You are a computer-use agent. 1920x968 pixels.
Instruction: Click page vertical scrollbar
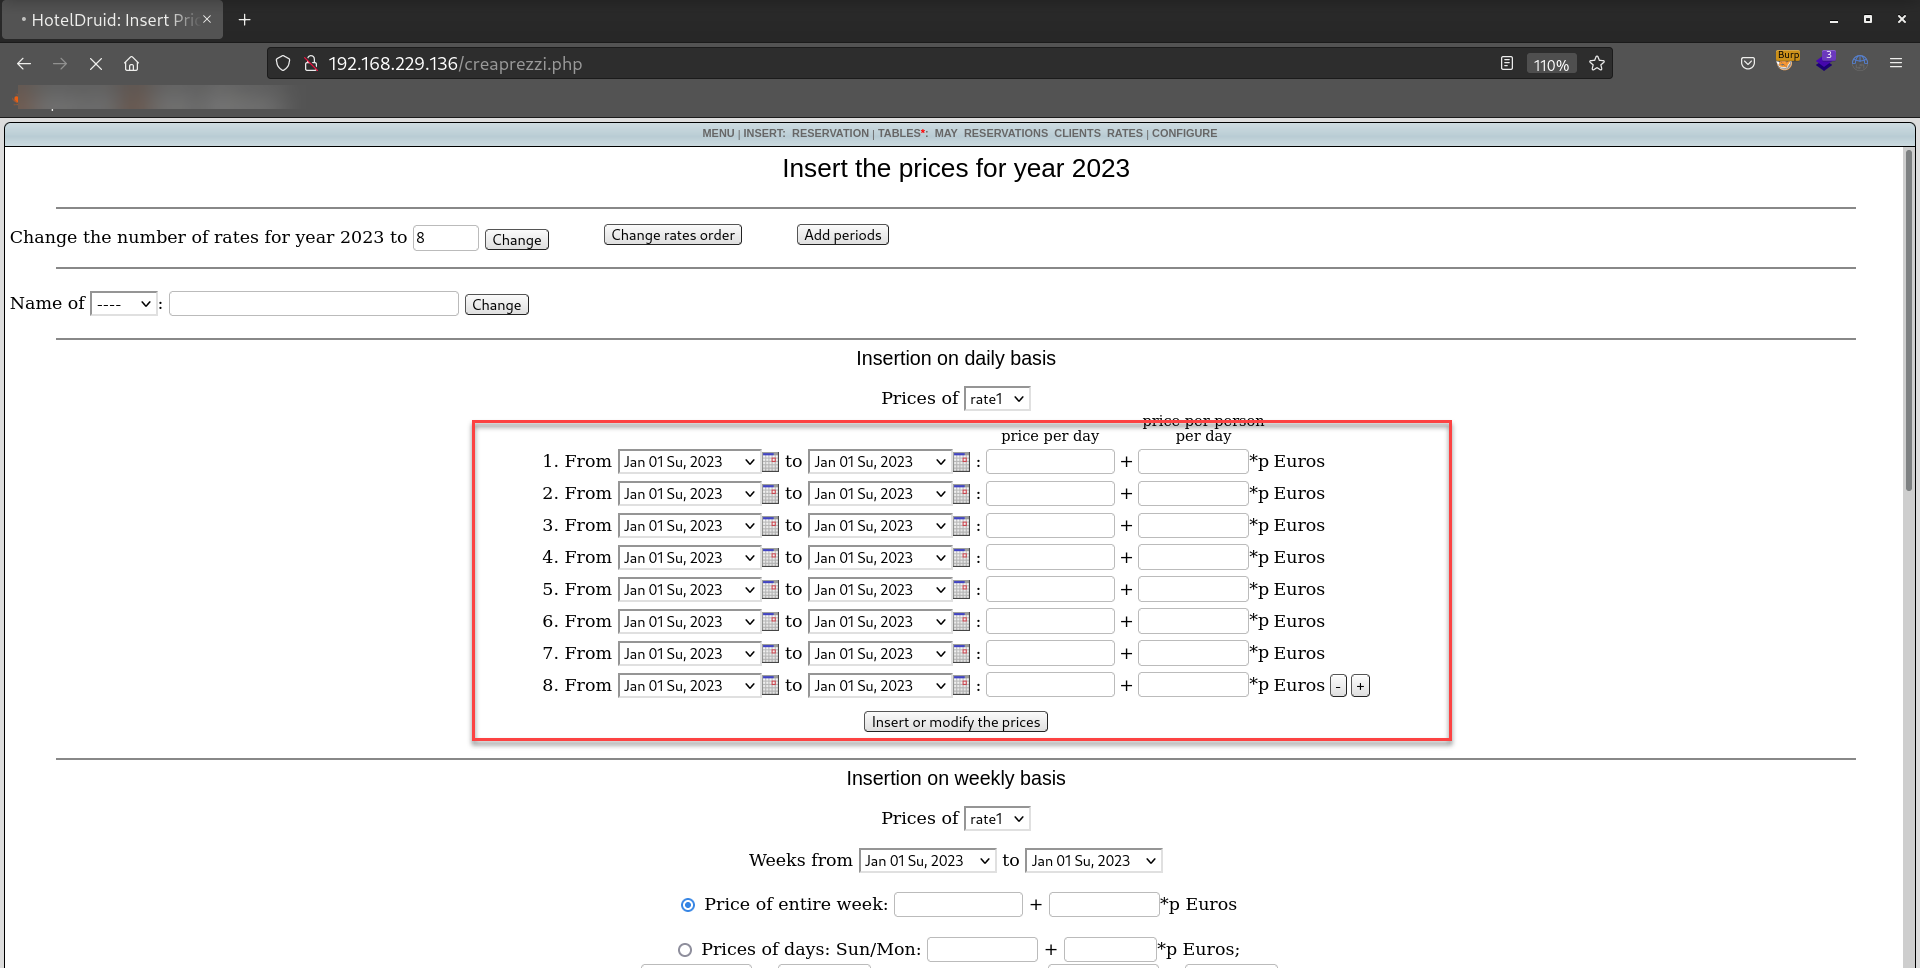[x=1908, y=320]
